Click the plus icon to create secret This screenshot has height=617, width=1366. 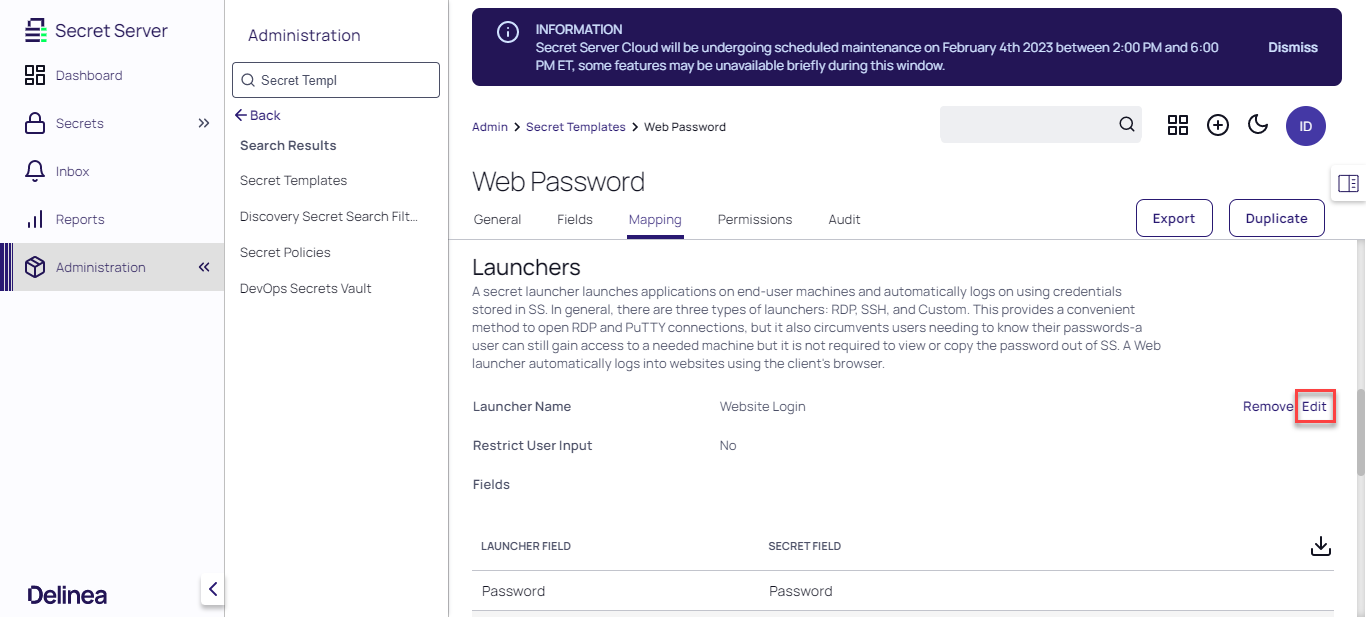[1217, 125]
